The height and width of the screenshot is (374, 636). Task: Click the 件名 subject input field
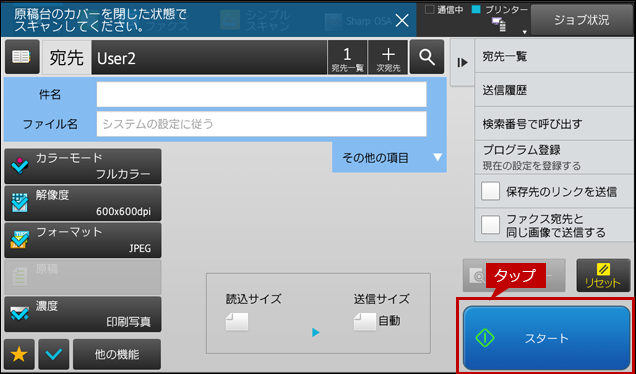[262, 95]
